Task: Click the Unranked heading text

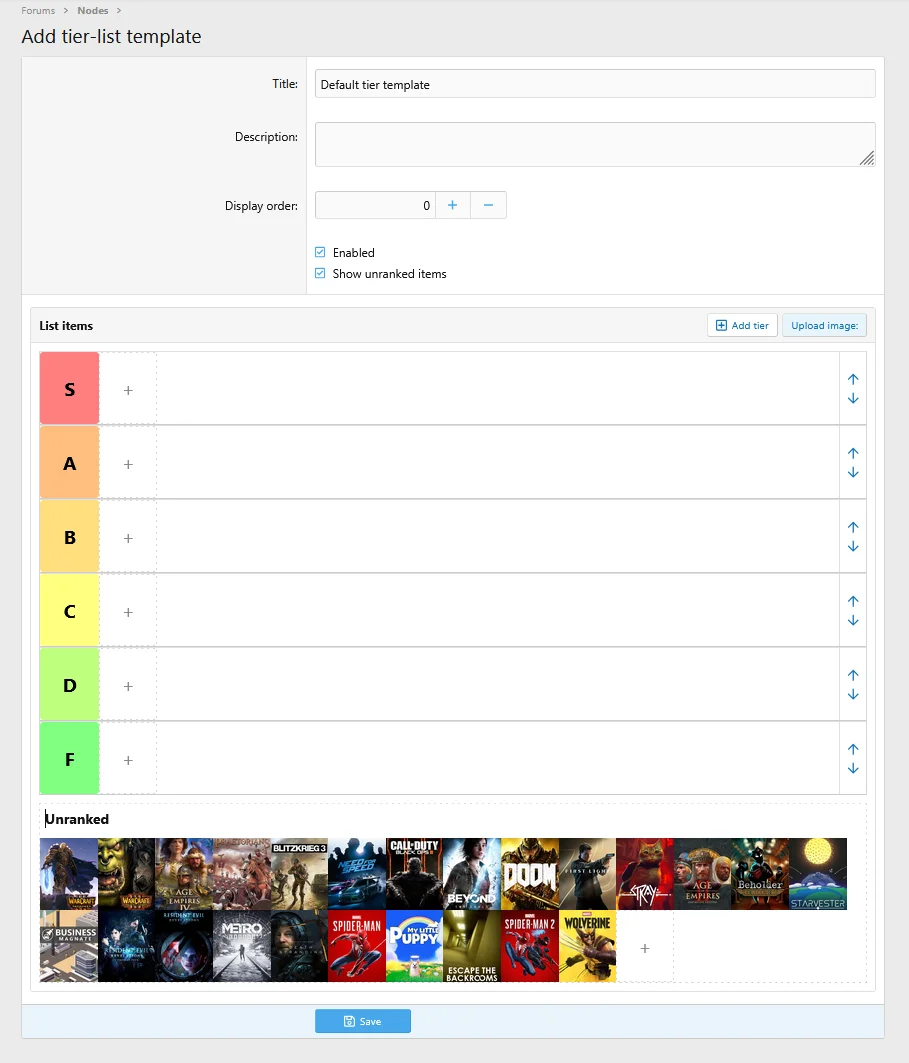Action: [77, 819]
